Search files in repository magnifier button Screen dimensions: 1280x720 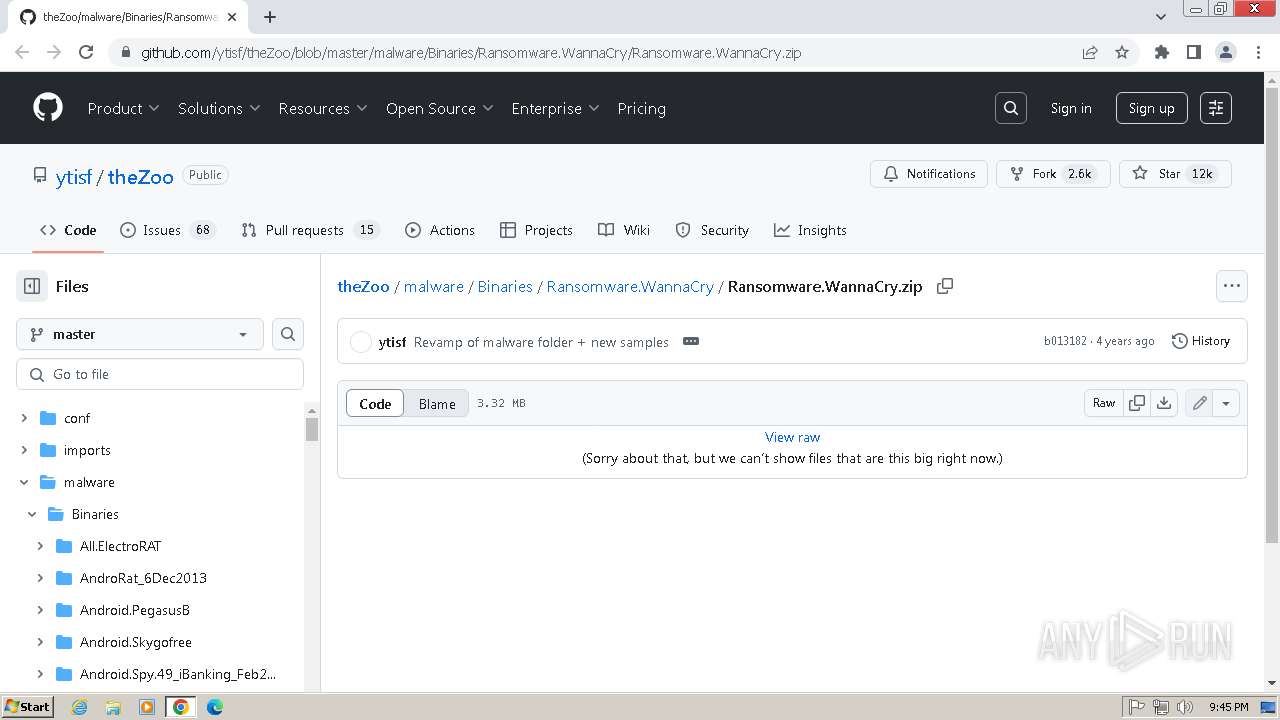(288, 334)
